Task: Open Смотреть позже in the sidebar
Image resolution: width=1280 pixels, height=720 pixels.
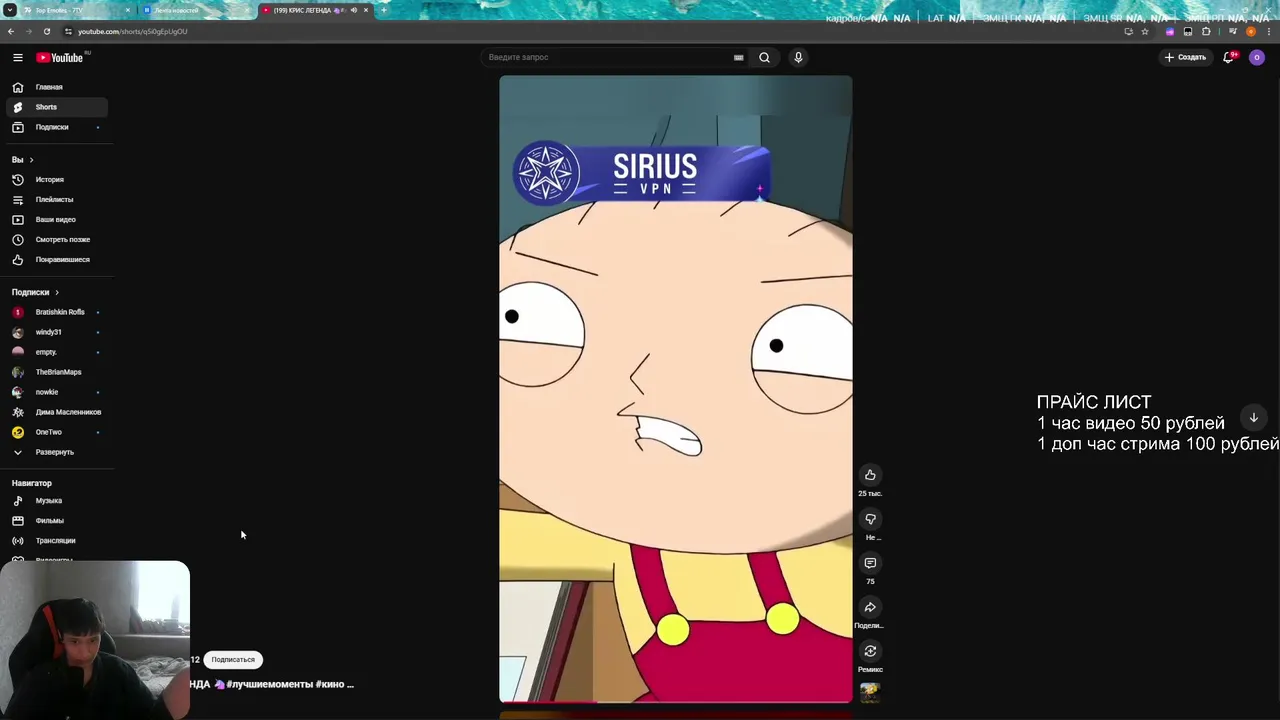Action: 56,240
